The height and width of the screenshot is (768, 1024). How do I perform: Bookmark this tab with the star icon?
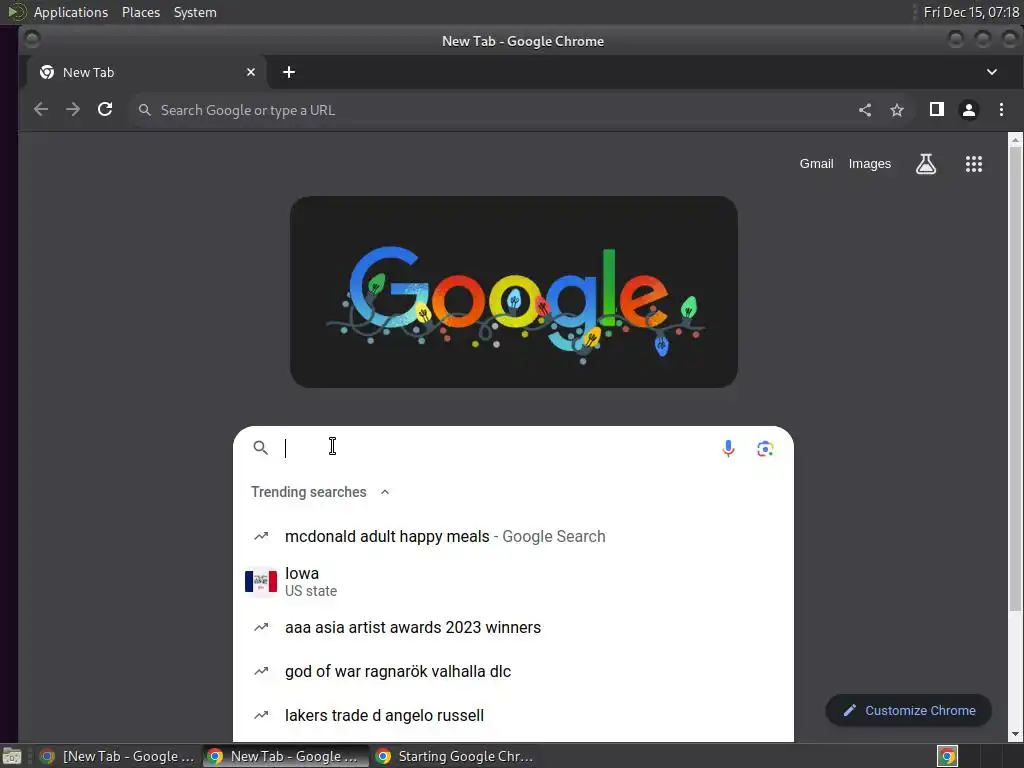(x=897, y=110)
